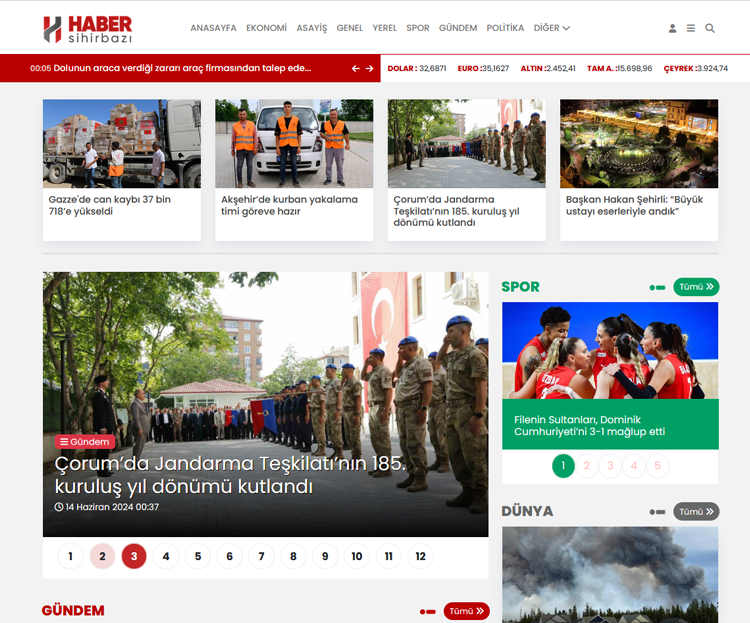Click the next headline arrow in ticker

369,68
